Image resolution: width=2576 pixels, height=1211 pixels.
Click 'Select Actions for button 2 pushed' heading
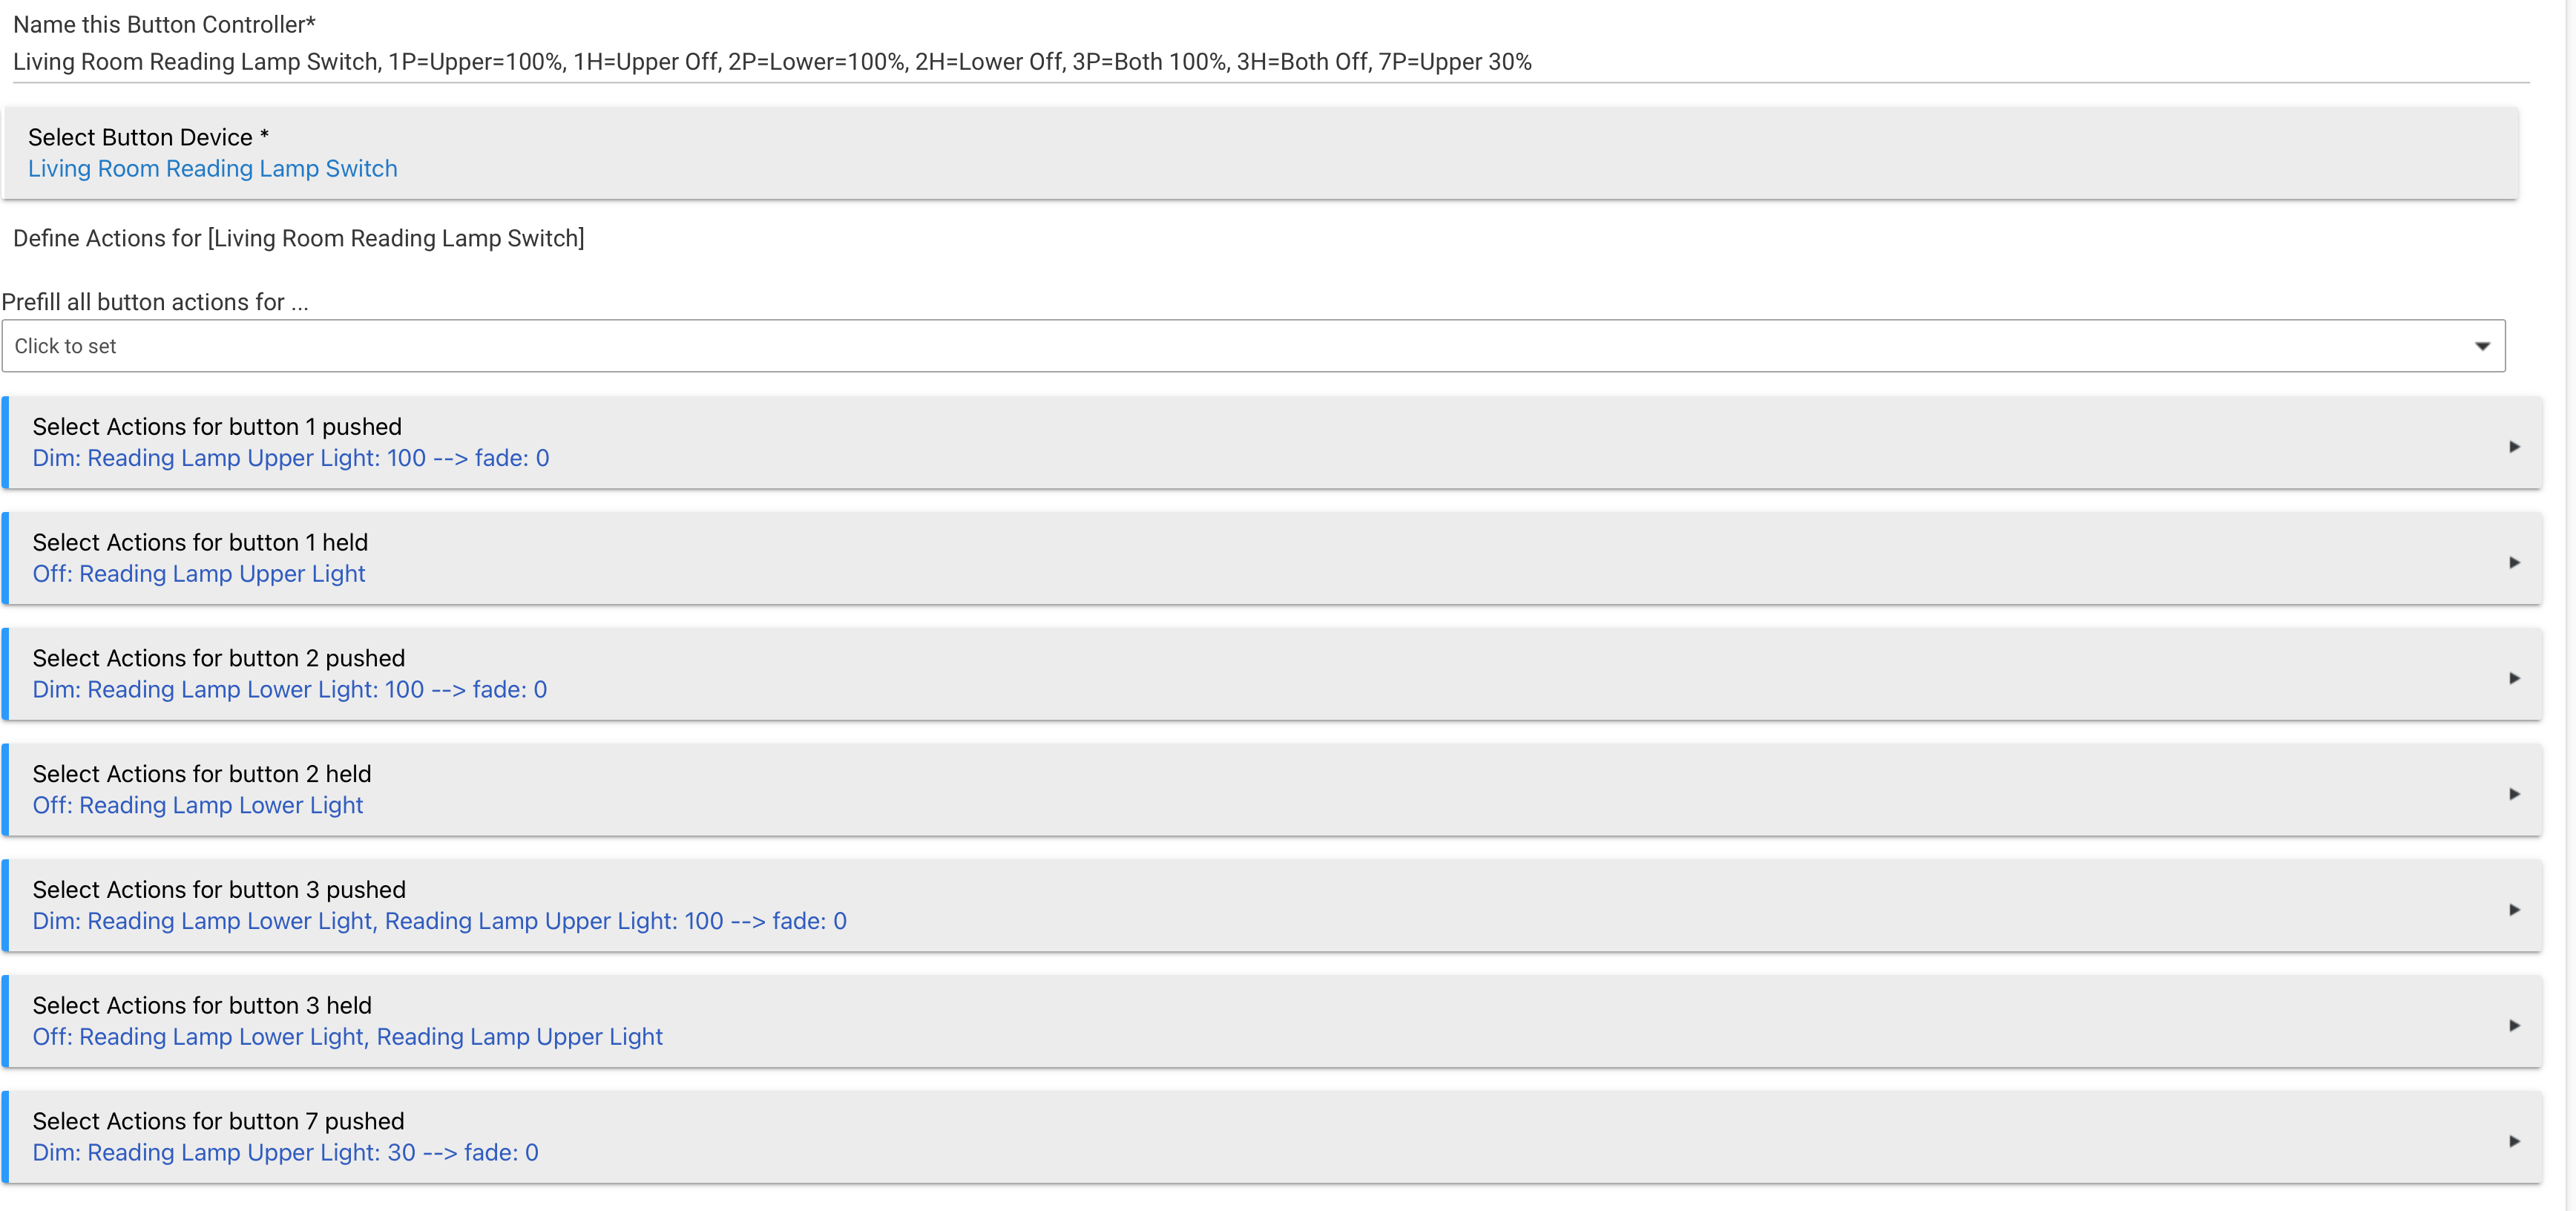coord(219,658)
